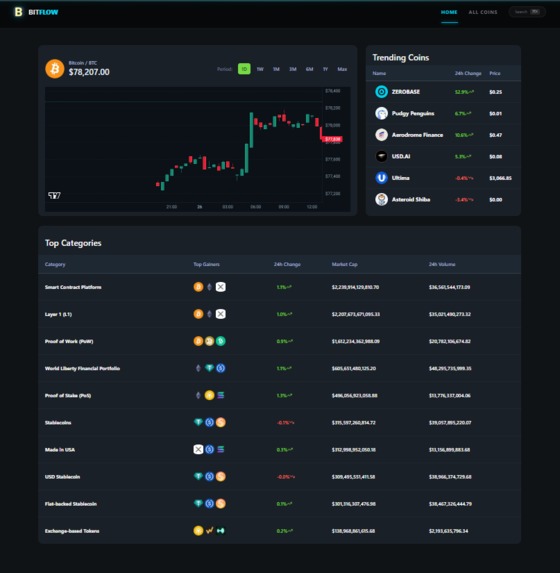Click the Layer 1 (L1) category name

(x=58, y=314)
